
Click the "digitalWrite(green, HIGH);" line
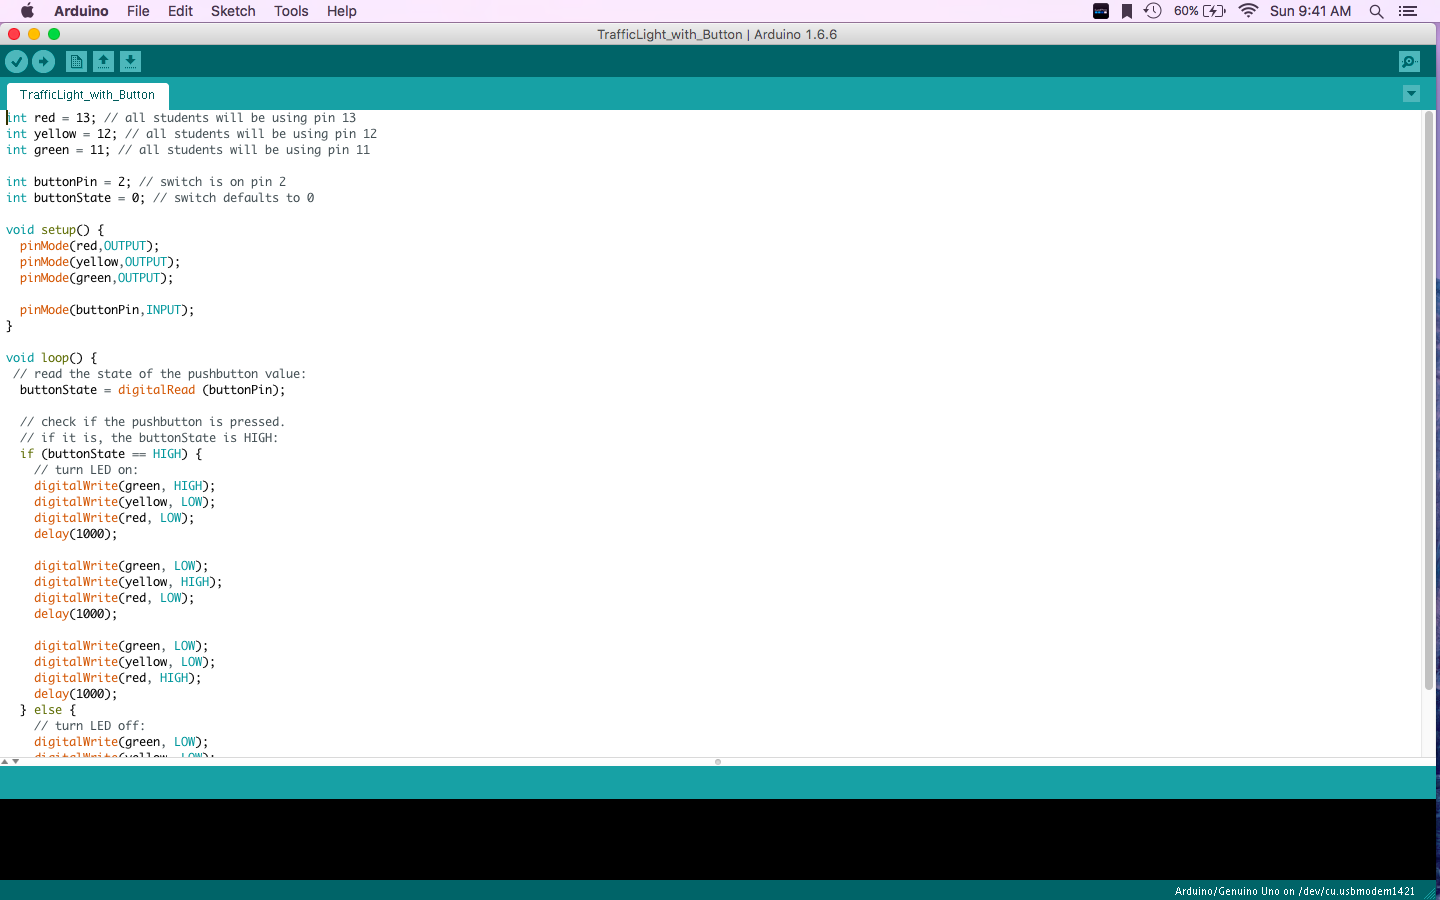124,486
